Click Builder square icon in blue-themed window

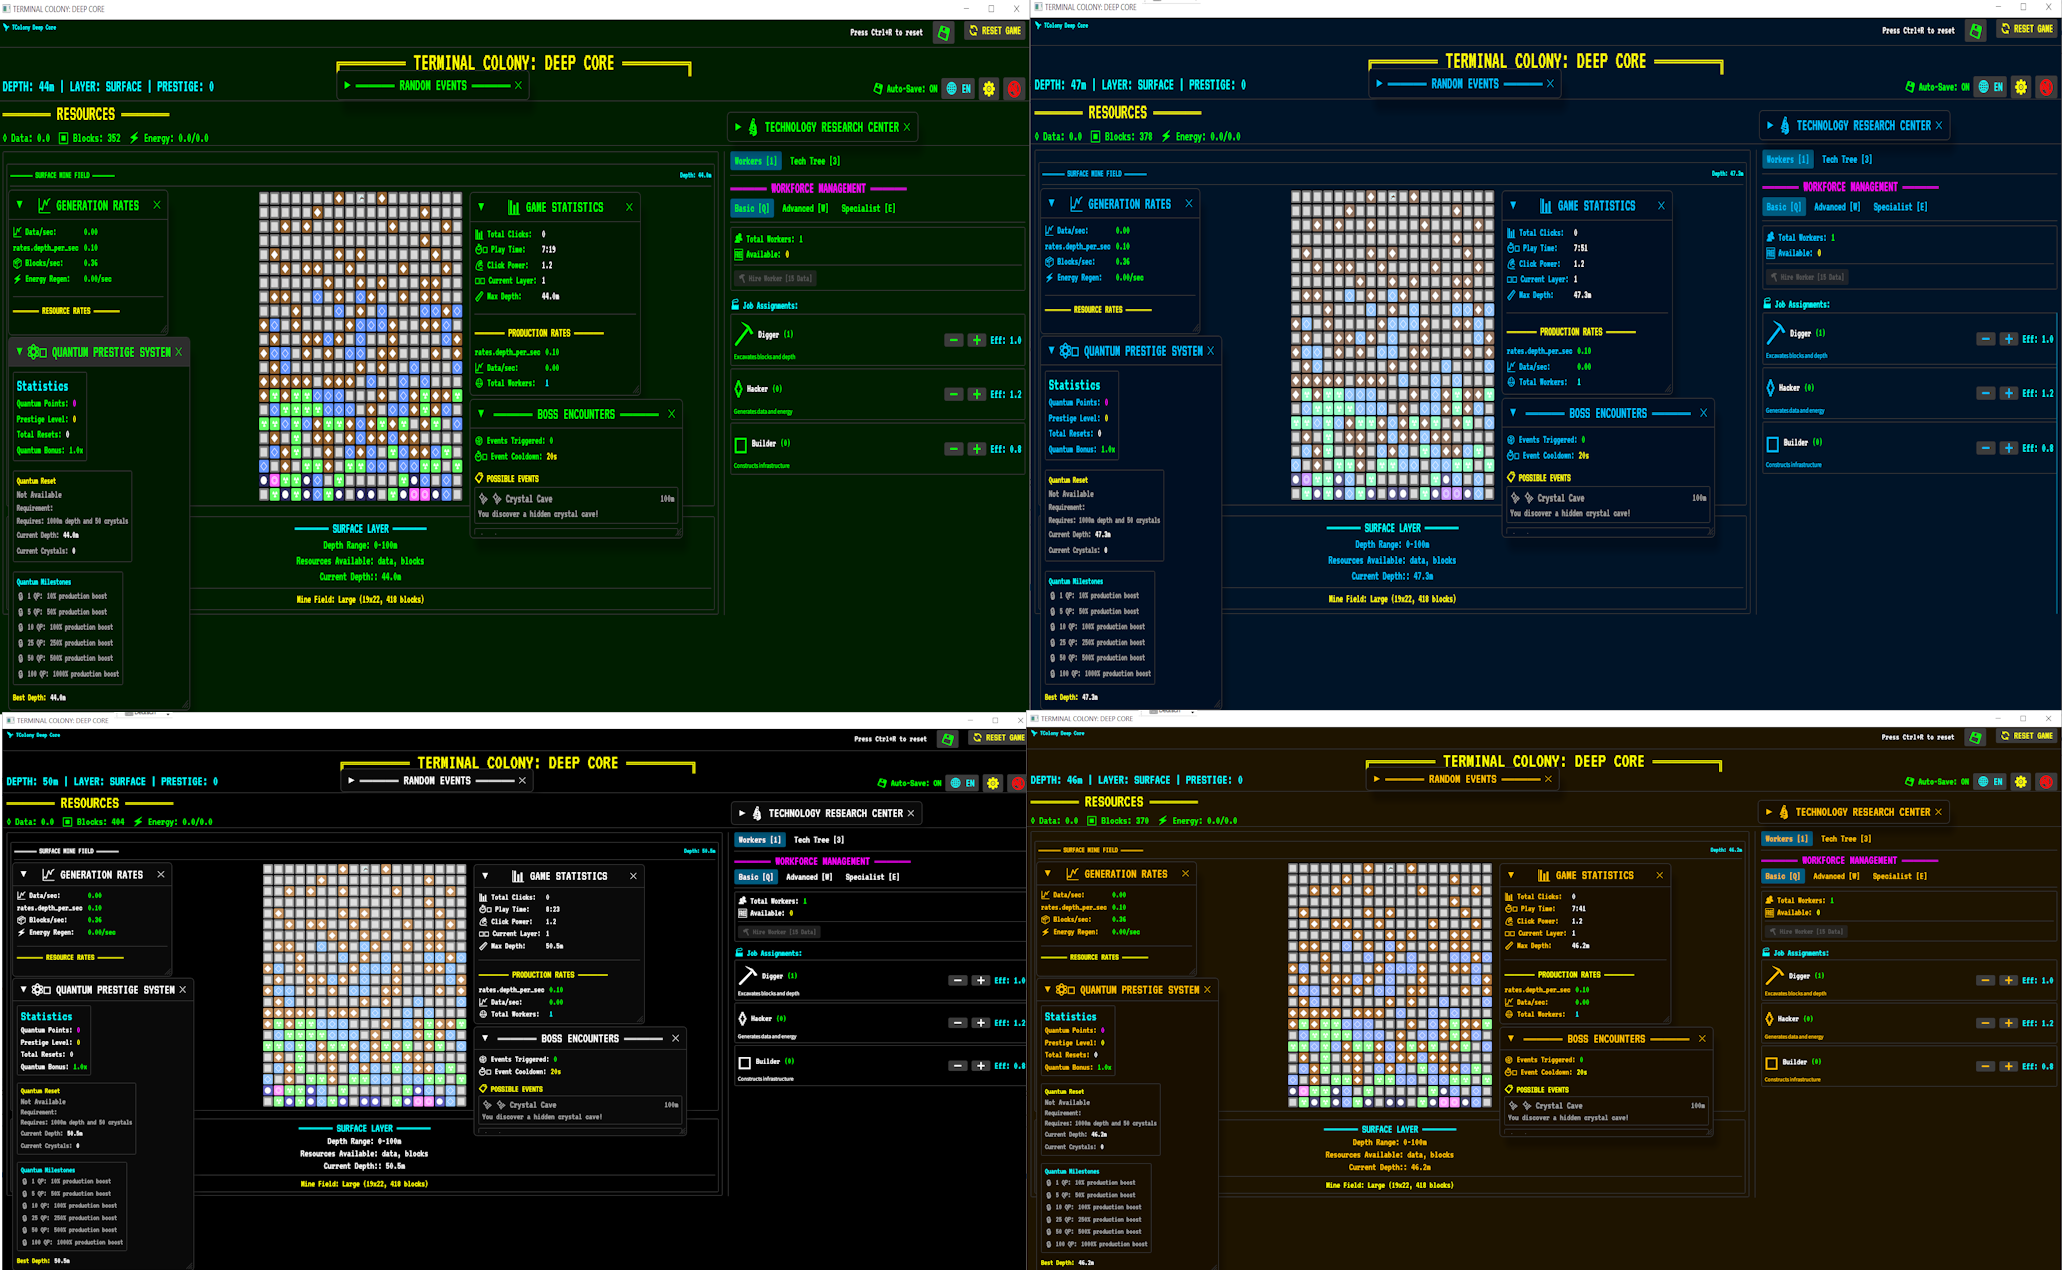1772,443
